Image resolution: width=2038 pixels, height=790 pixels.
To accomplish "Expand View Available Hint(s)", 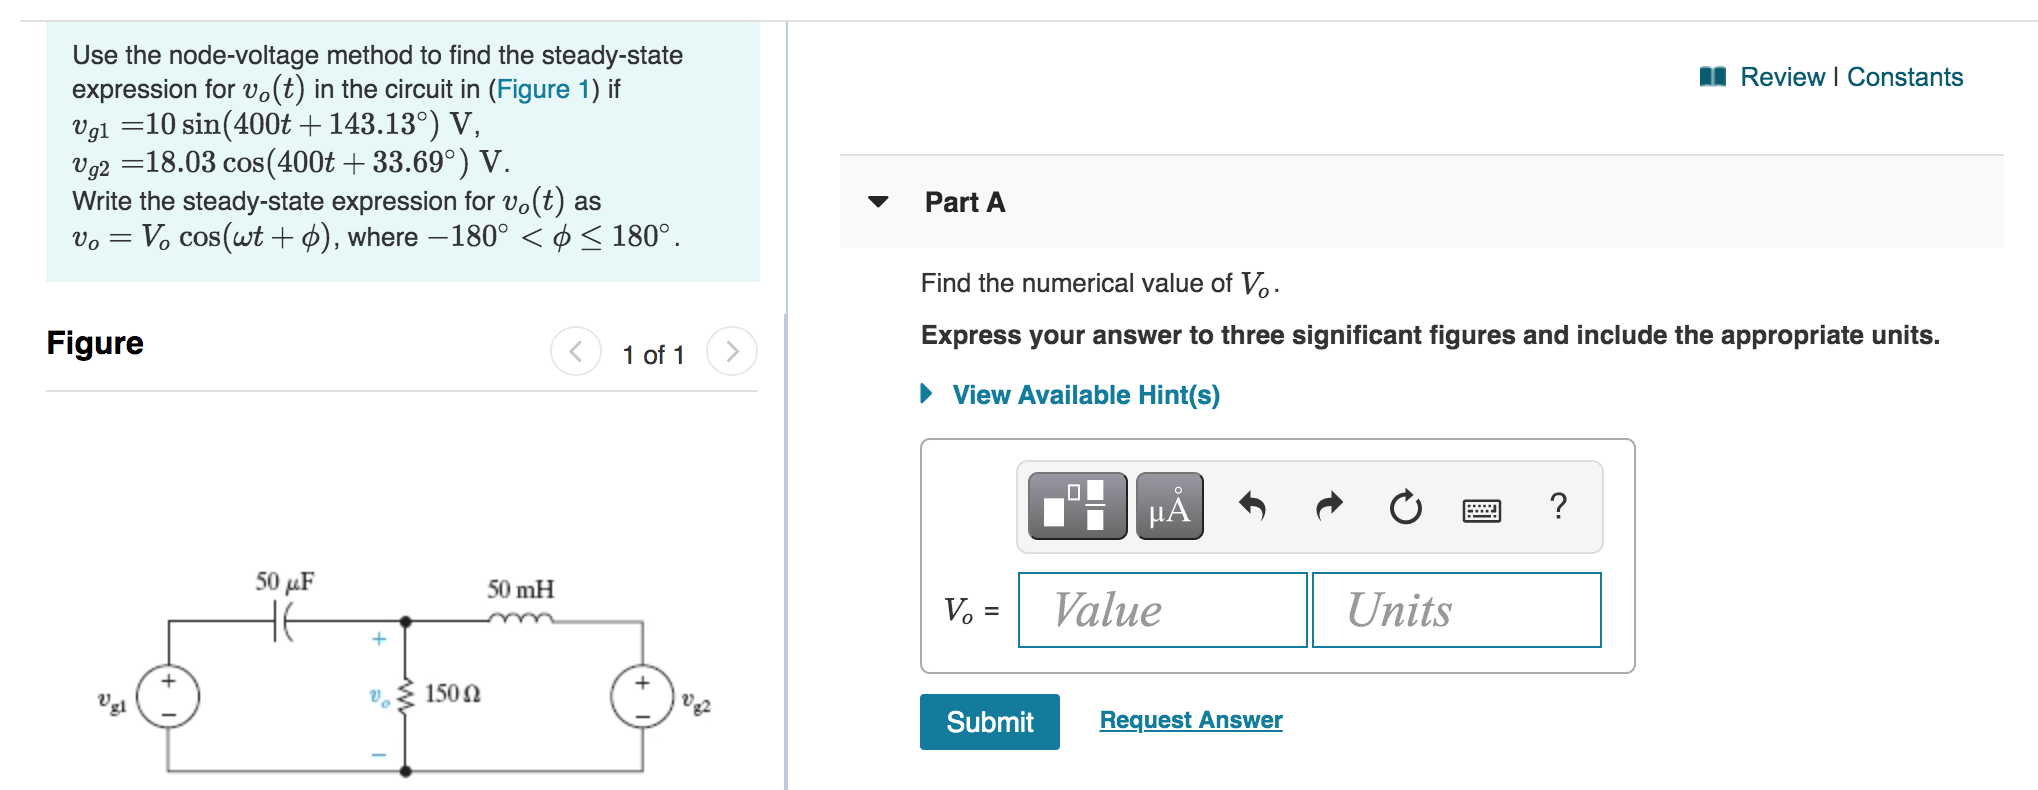I will coord(1086,394).
